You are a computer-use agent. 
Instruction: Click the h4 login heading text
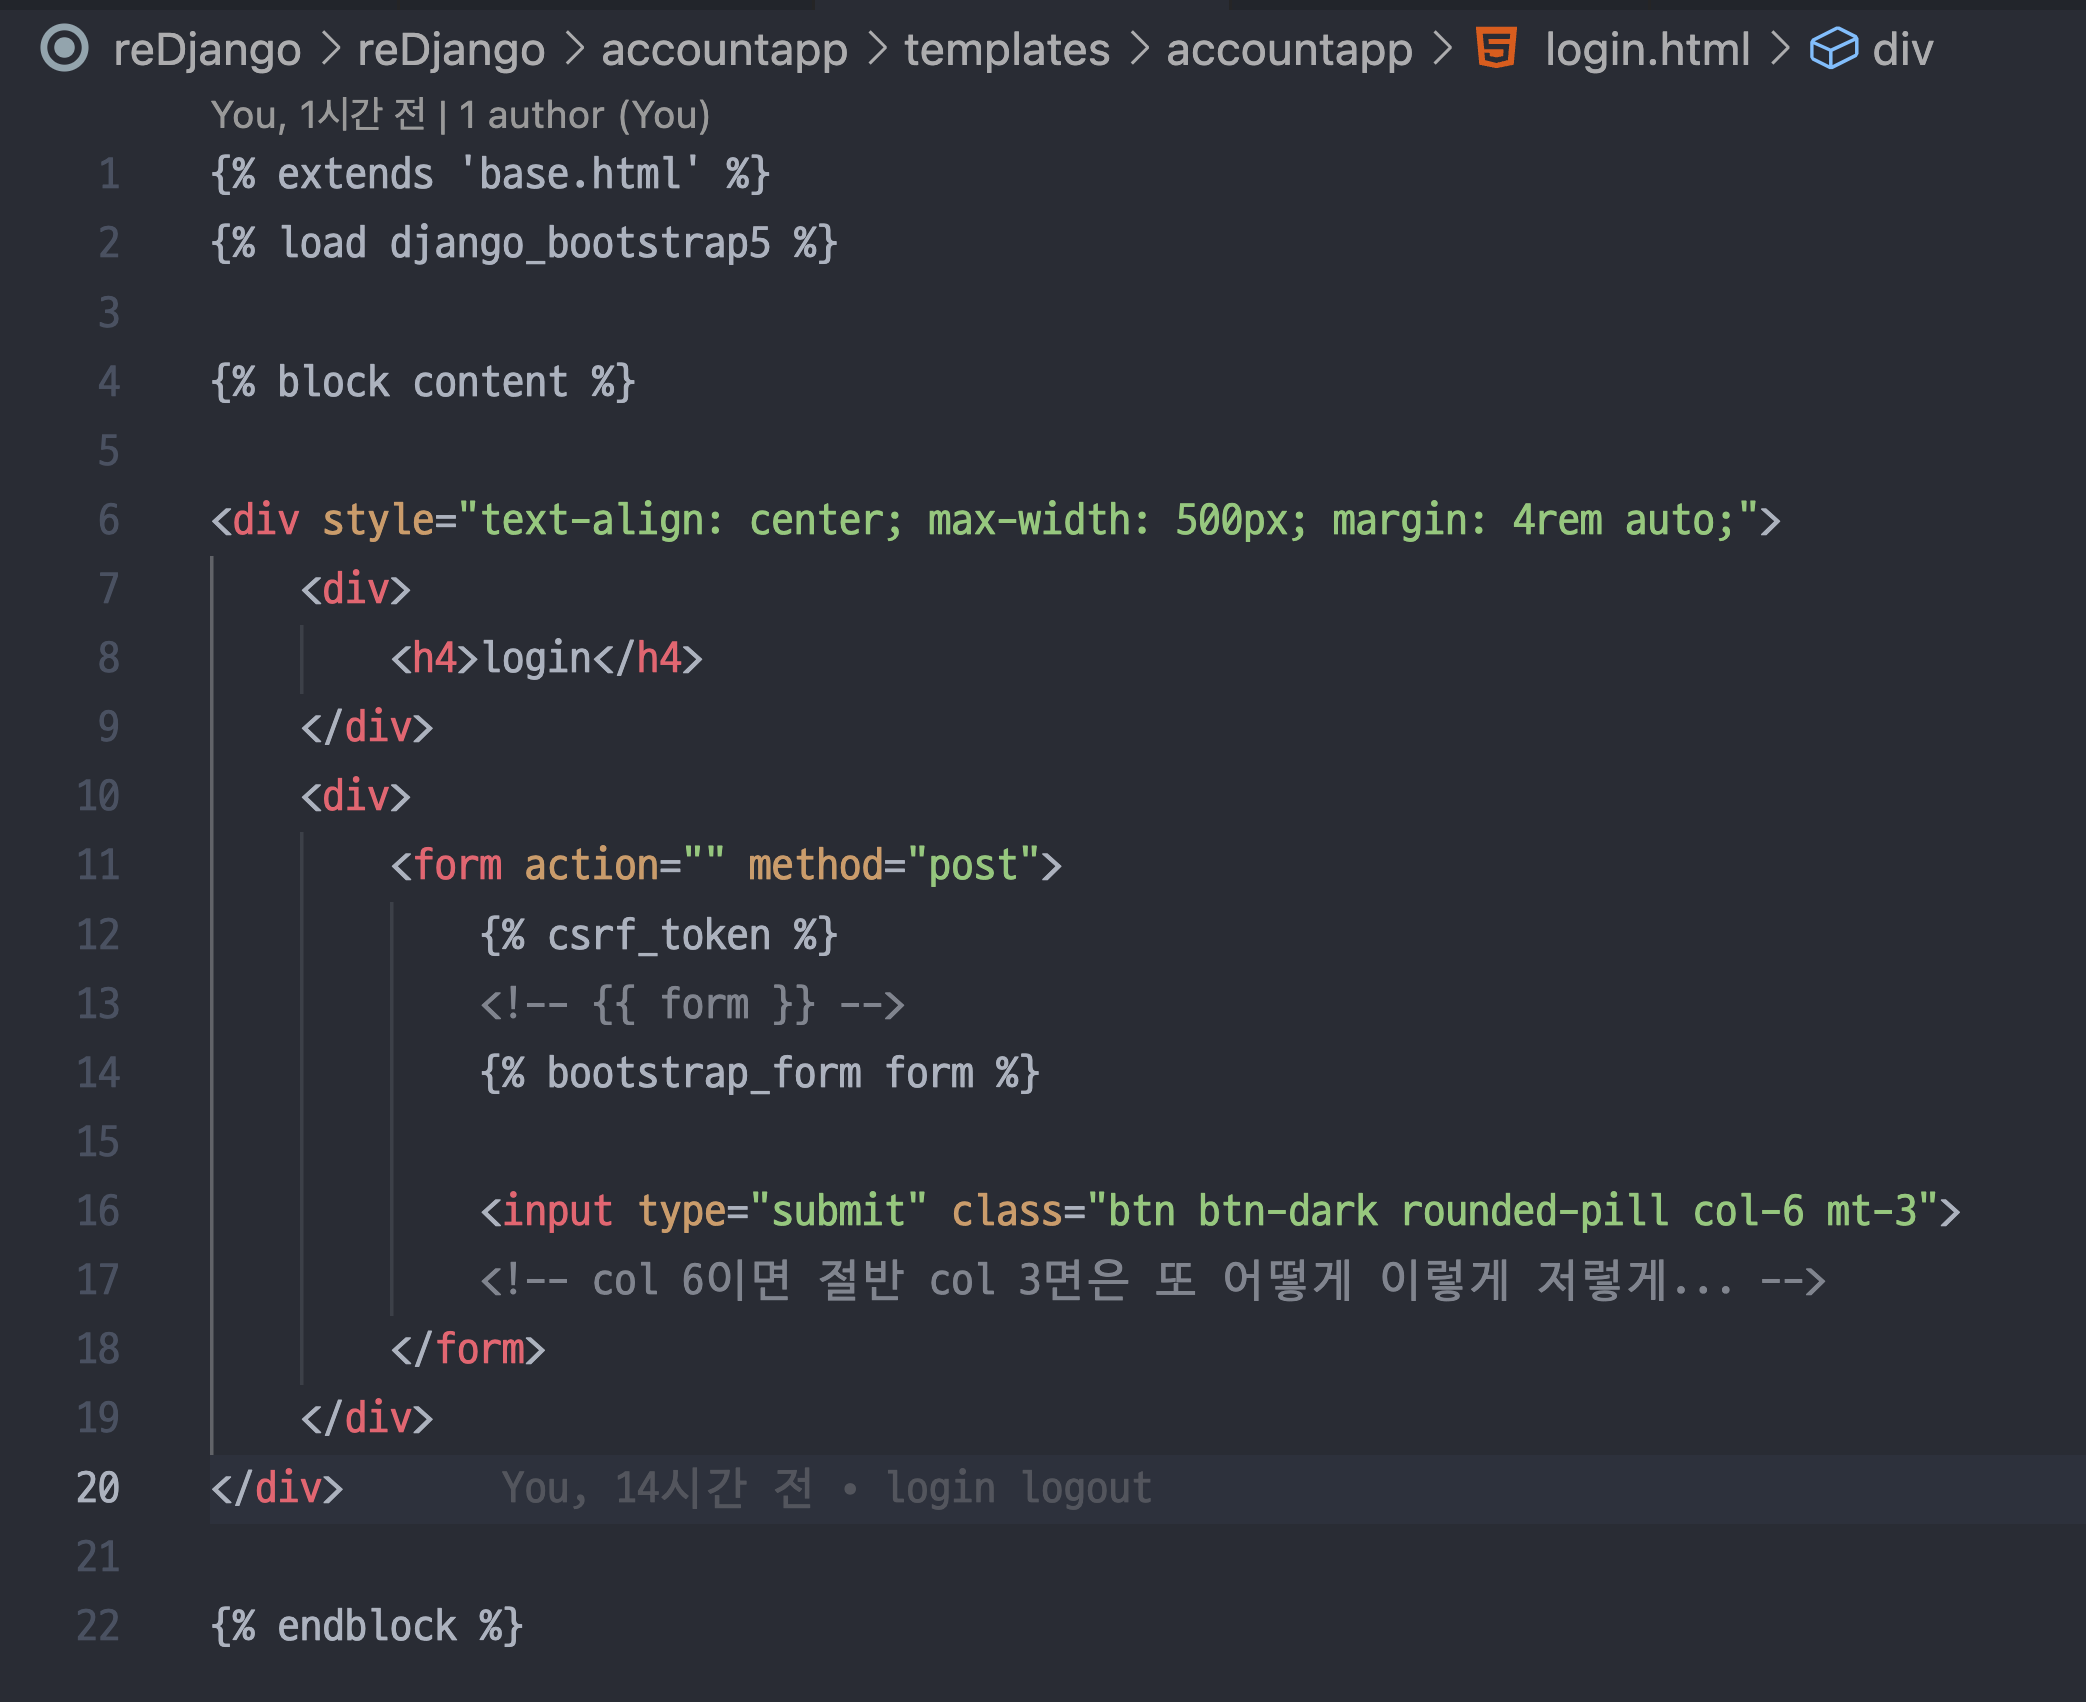click(x=538, y=658)
